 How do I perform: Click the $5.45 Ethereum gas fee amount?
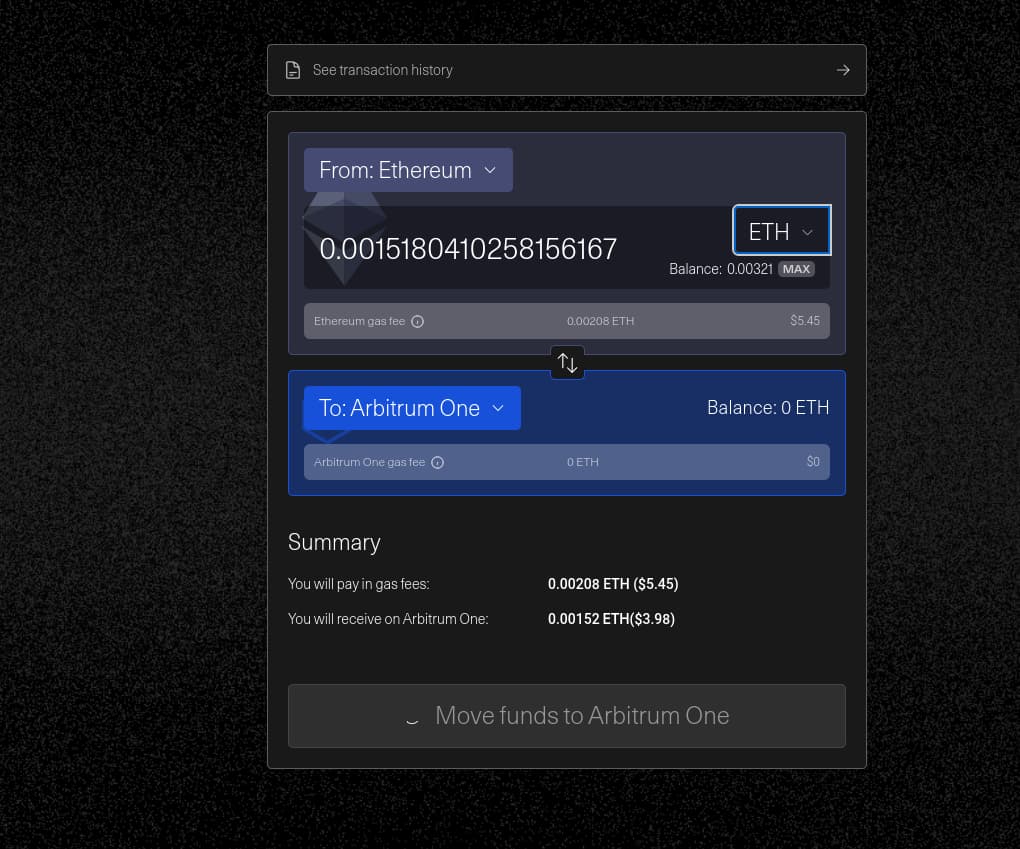[x=805, y=321]
